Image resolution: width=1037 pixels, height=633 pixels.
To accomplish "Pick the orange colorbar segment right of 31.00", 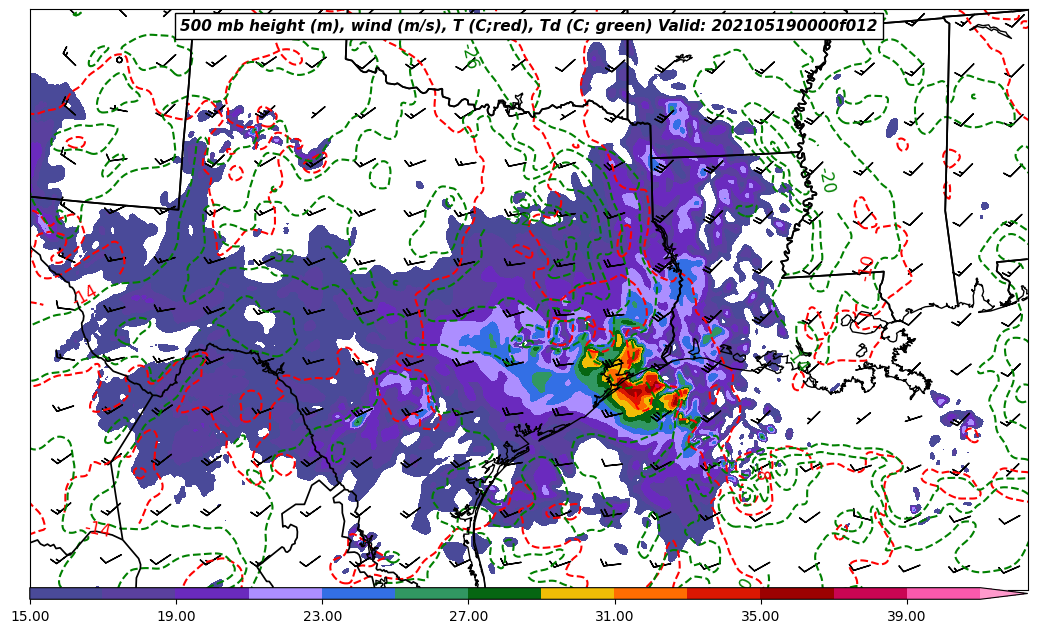I will tap(650, 593).
